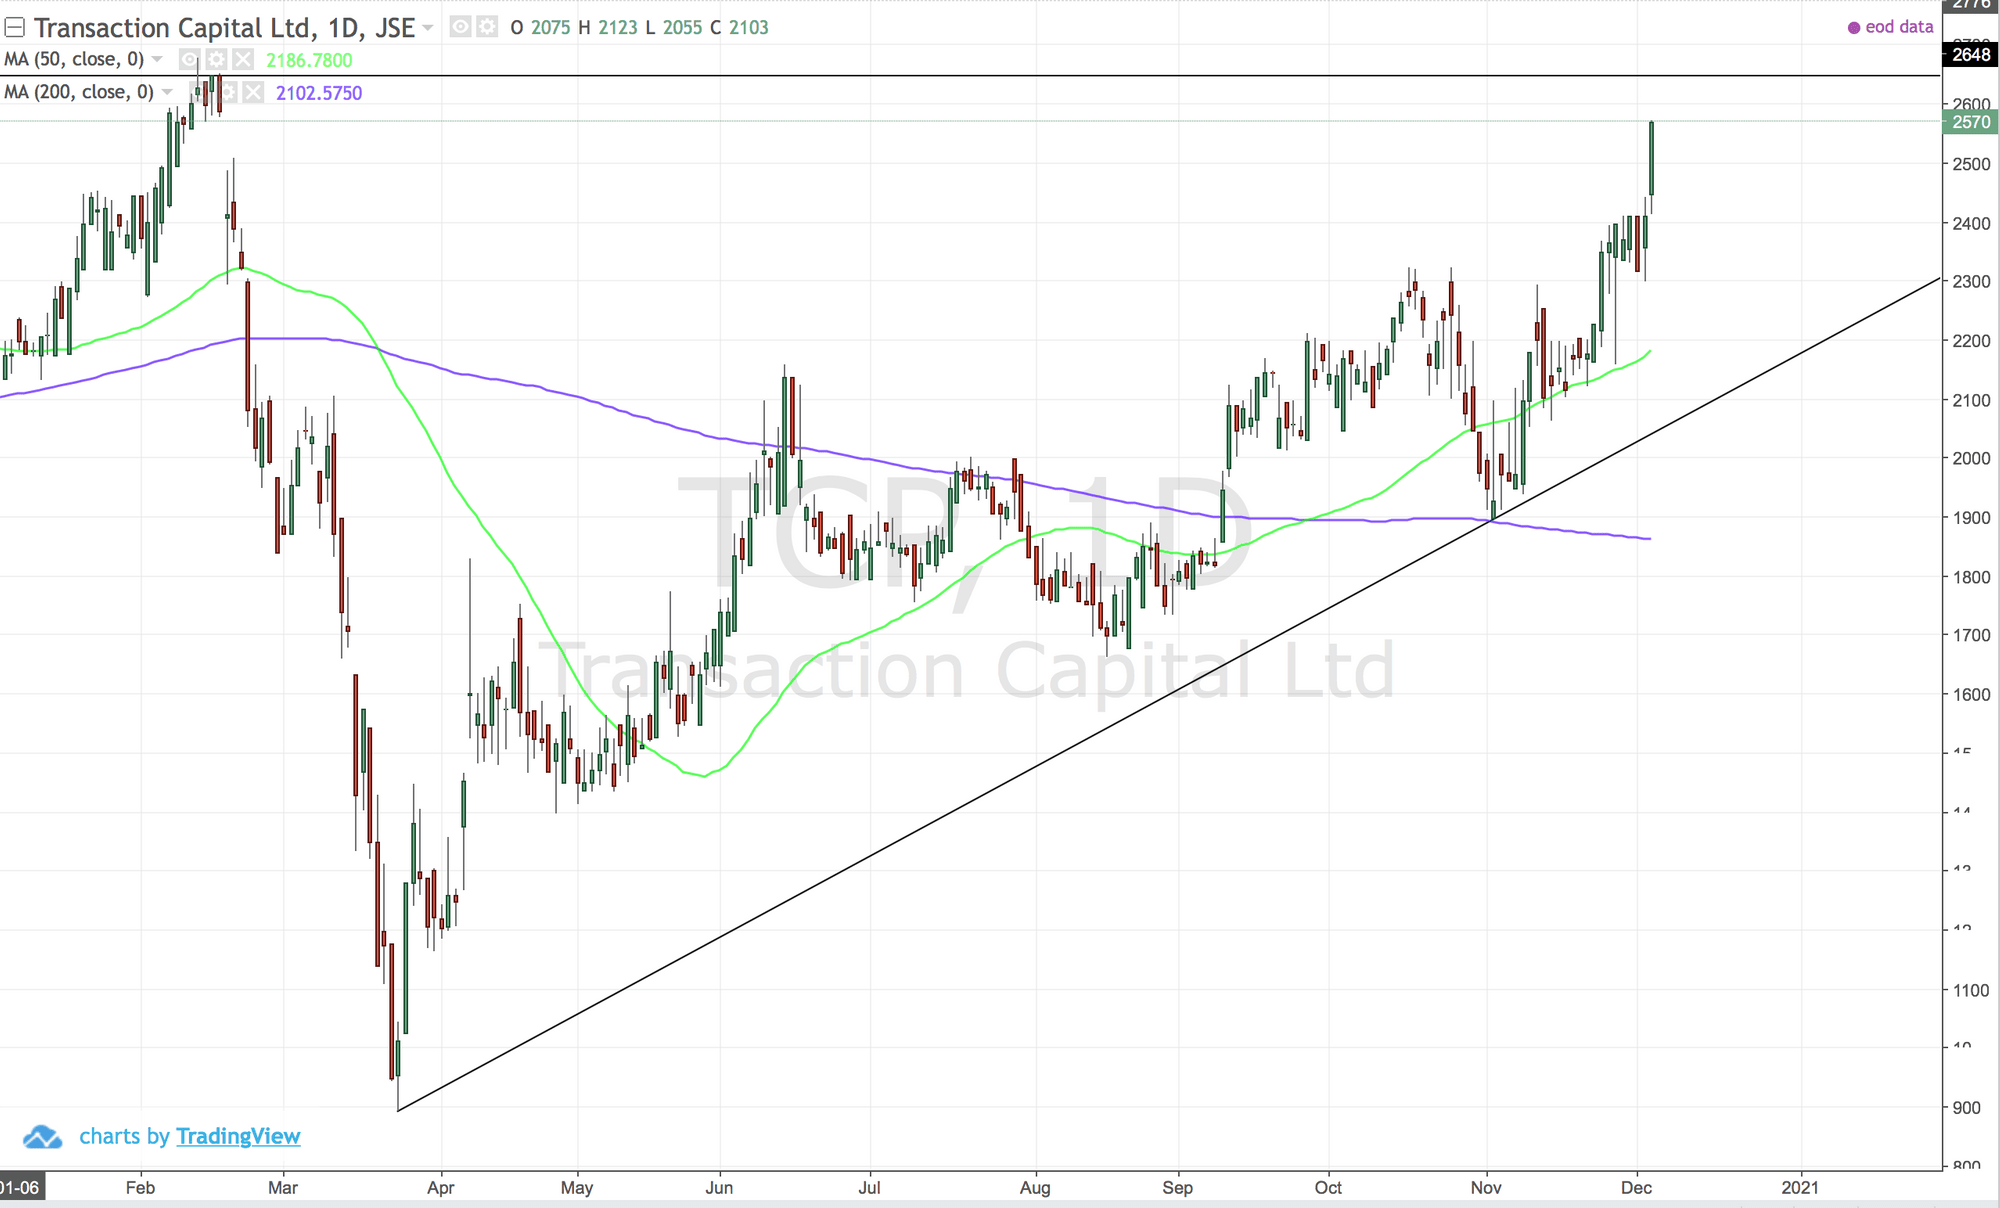Click the Aug label on time axis
The image size is (2000, 1208).
(1035, 1188)
